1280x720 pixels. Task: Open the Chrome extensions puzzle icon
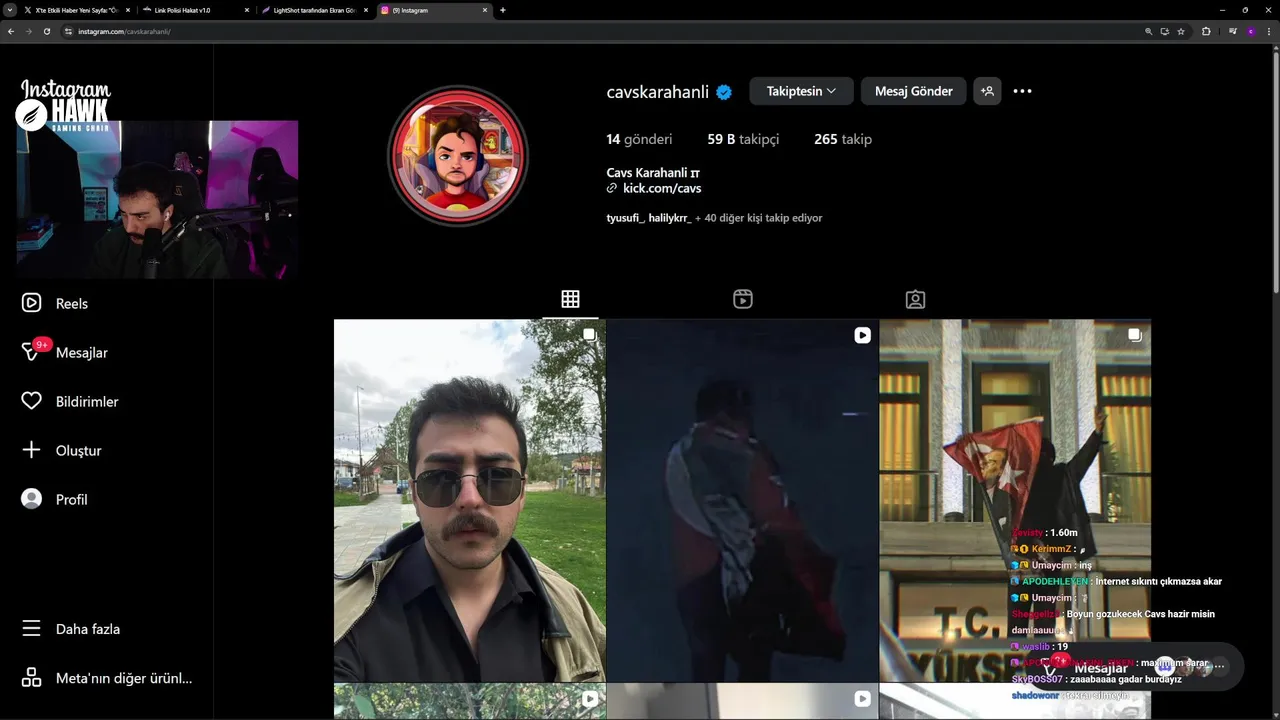[x=1206, y=31]
